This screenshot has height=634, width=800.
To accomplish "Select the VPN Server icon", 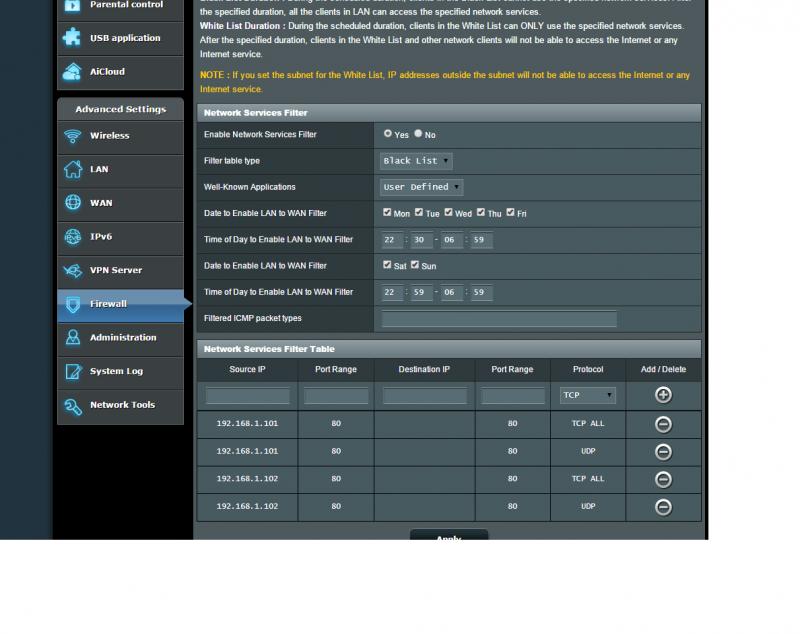I will point(73,270).
